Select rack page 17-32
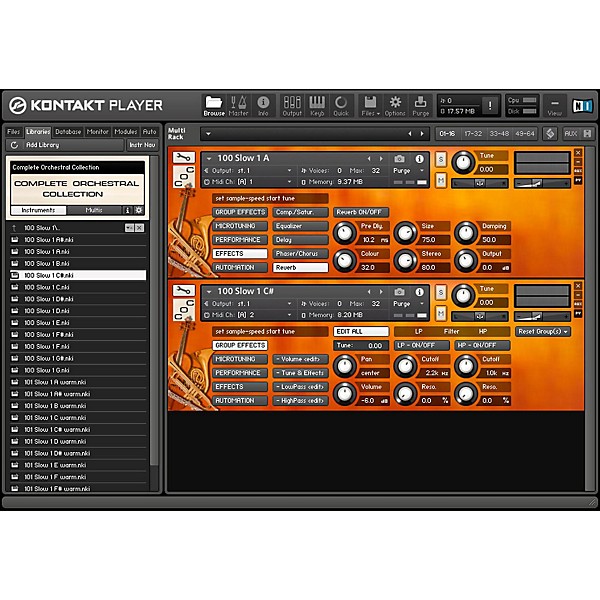 tap(473, 134)
